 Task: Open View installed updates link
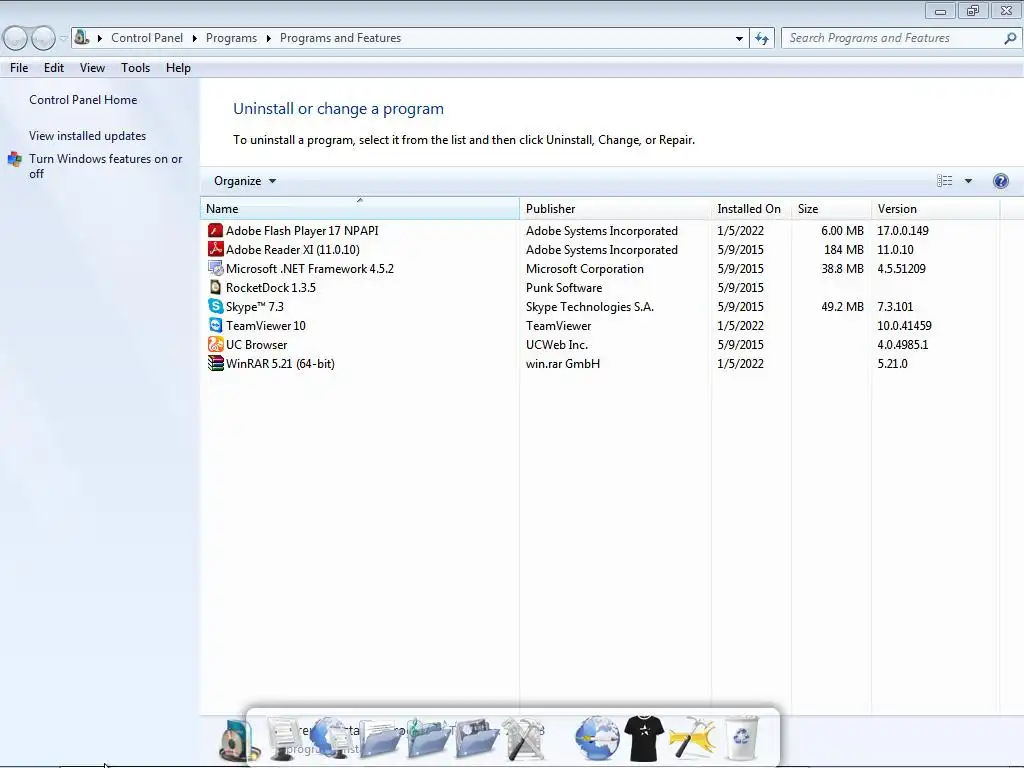[88, 136]
